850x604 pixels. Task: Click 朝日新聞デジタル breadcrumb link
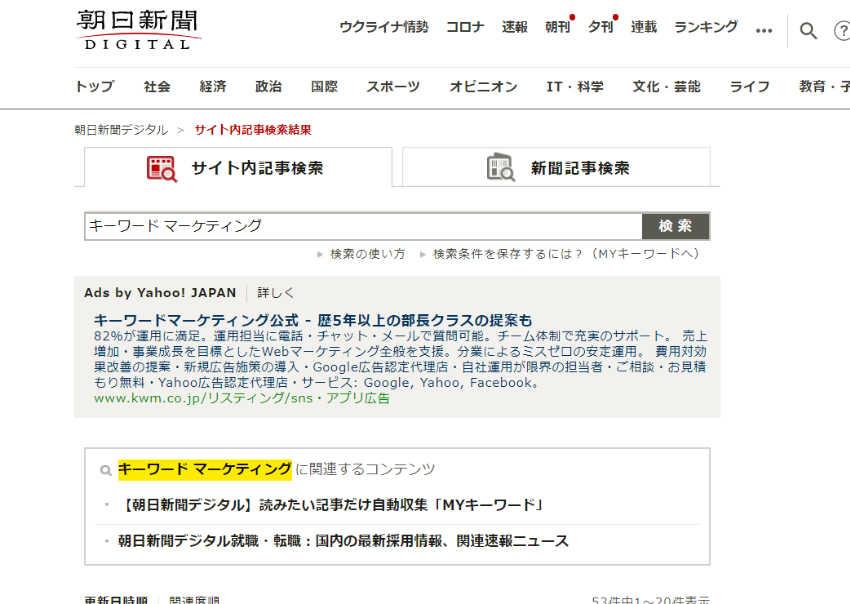pyautogui.click(x=121, y=130)
